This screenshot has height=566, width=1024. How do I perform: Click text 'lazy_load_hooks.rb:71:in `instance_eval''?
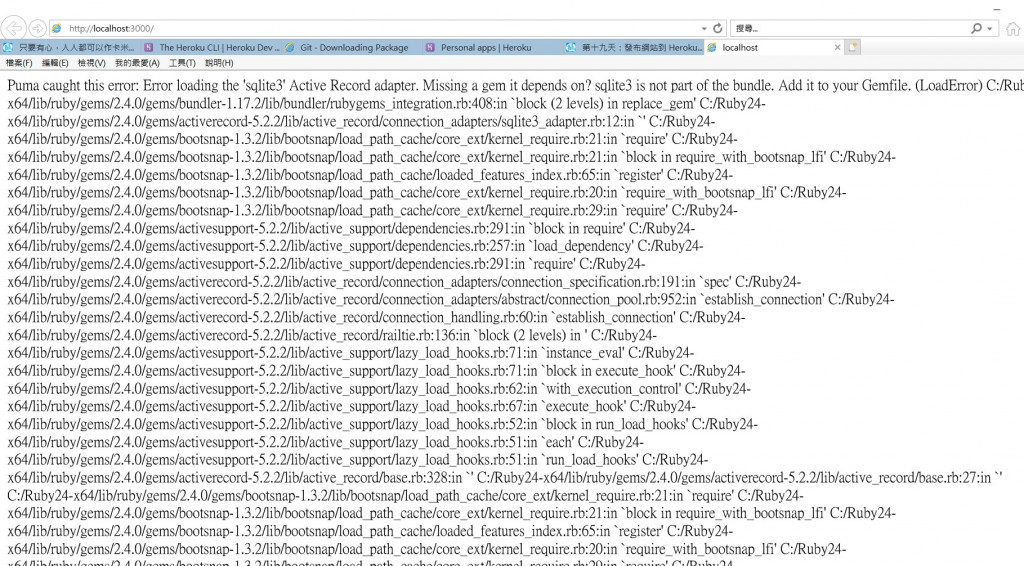tap(509, 353)
